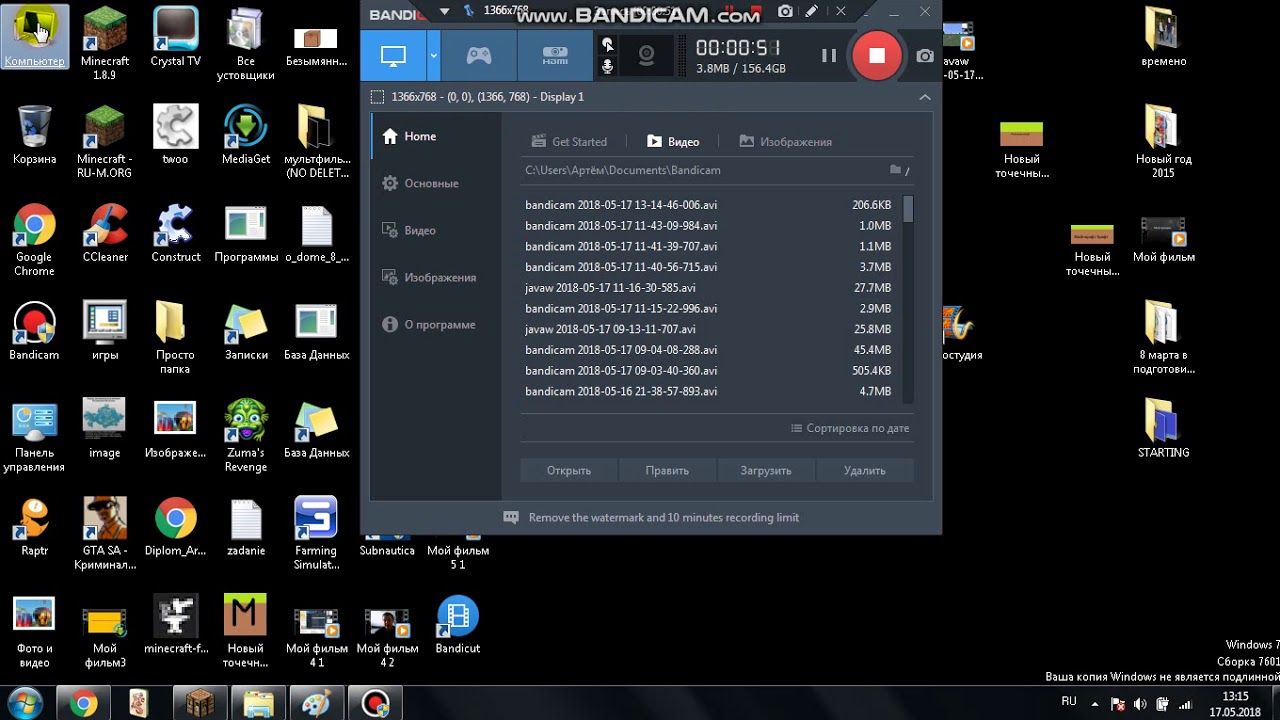Image resolution: width=1280 pixels, height=720 pixels.
Task: Click Открыть button
Action: coord(569,470)
